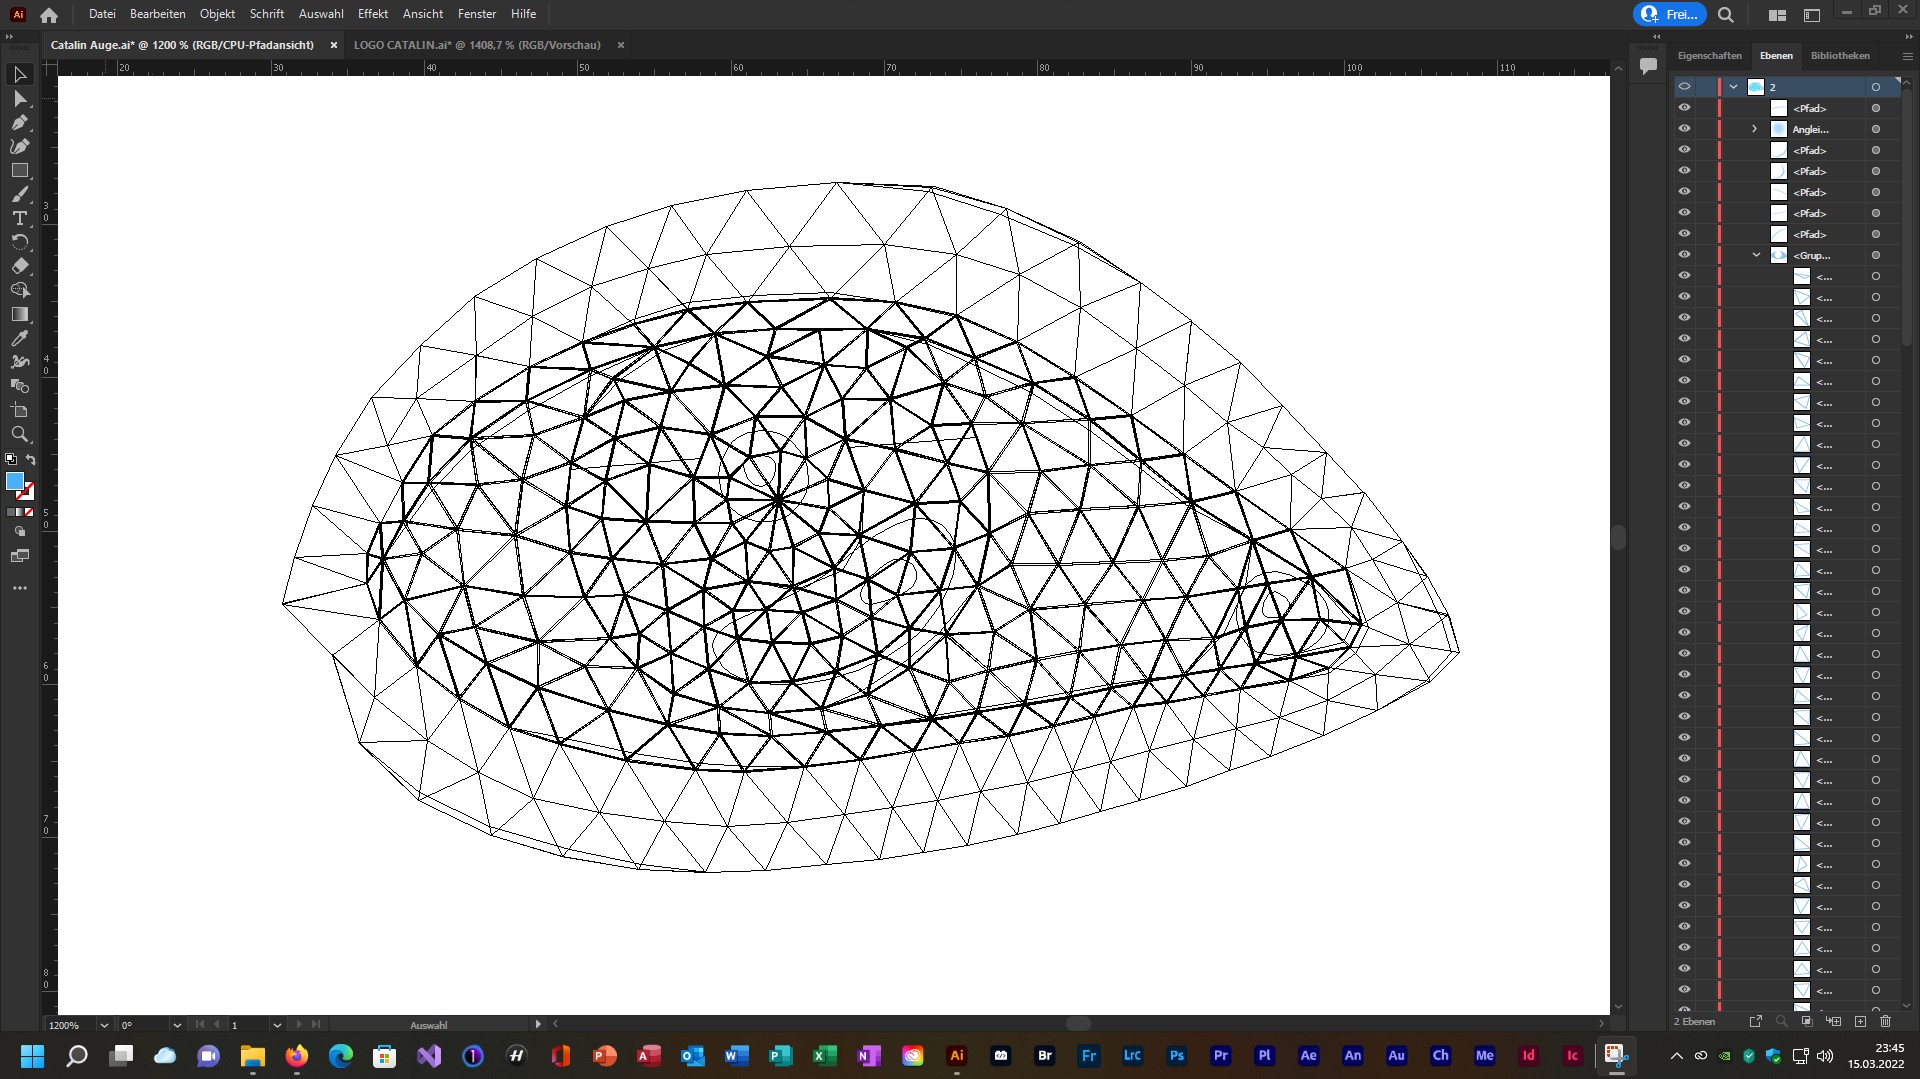
Task: Activate the Eraser tool
Action: click(19, 267)
